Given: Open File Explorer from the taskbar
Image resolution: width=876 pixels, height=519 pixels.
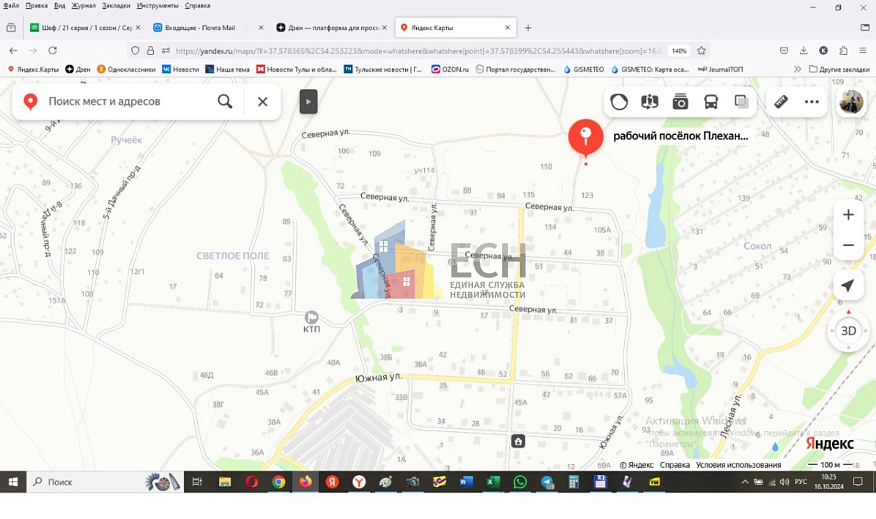Looking at the screenshot, I should [x=225, y=482].
